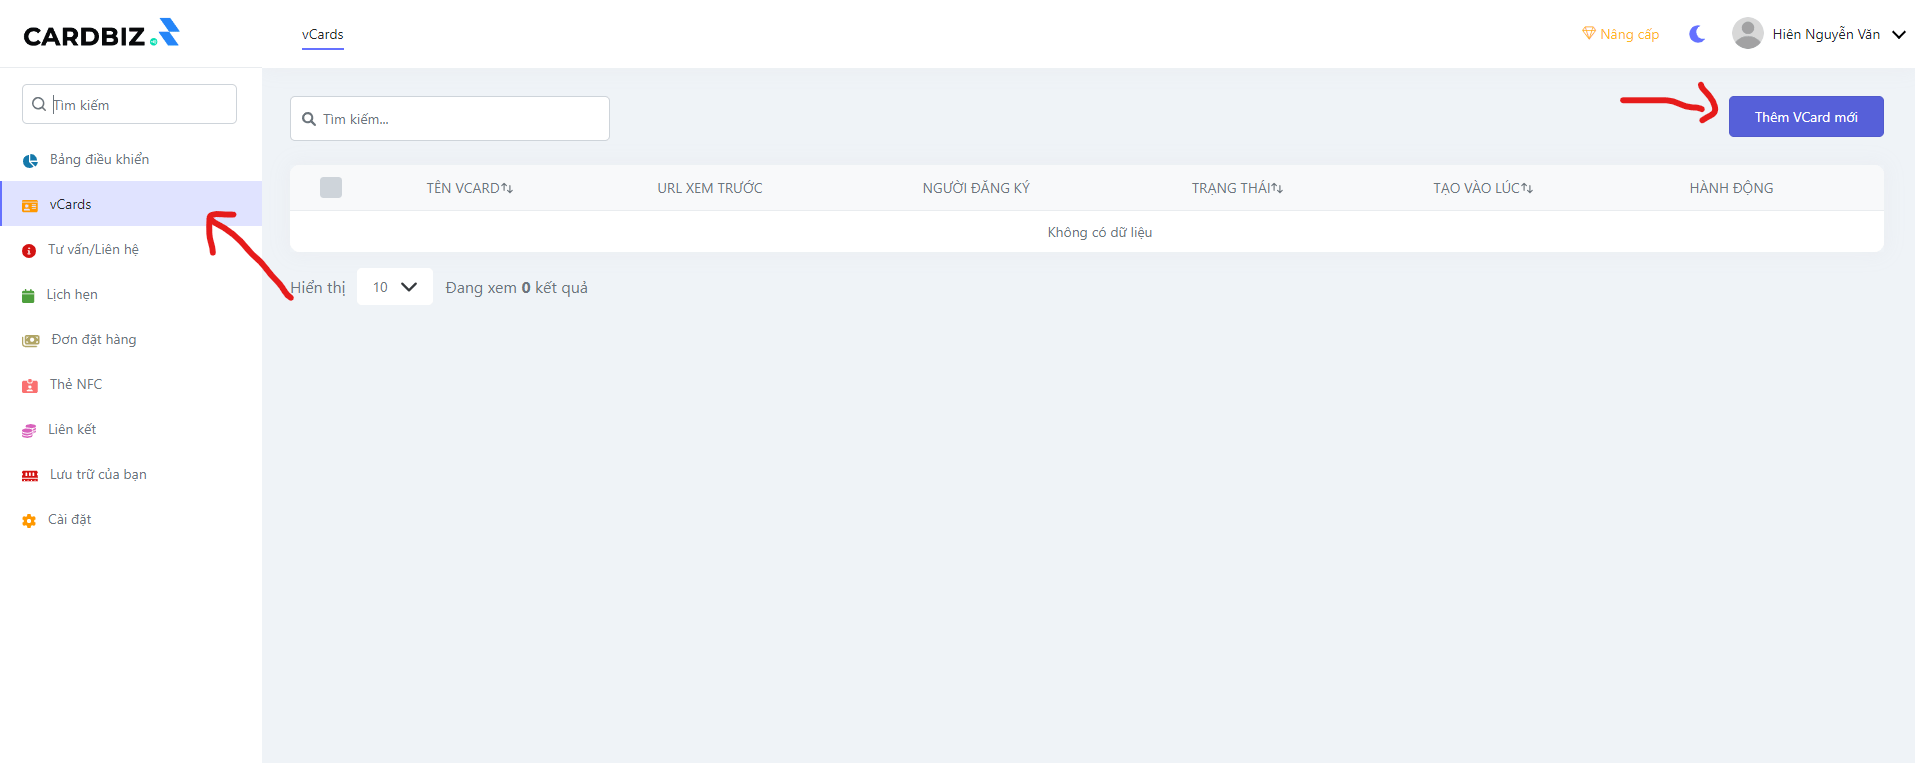Open Thẻ NFC sidebar item
The height and width of the screenshot is (763, 1915).
131,384
